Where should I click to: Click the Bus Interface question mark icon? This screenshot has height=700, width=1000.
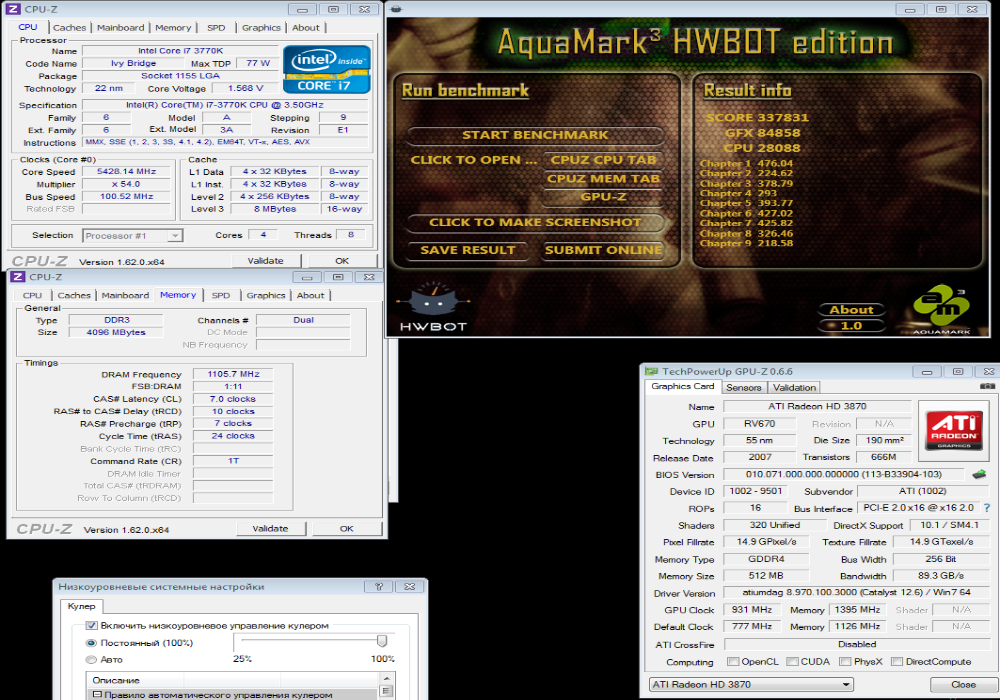pos(987,508)
